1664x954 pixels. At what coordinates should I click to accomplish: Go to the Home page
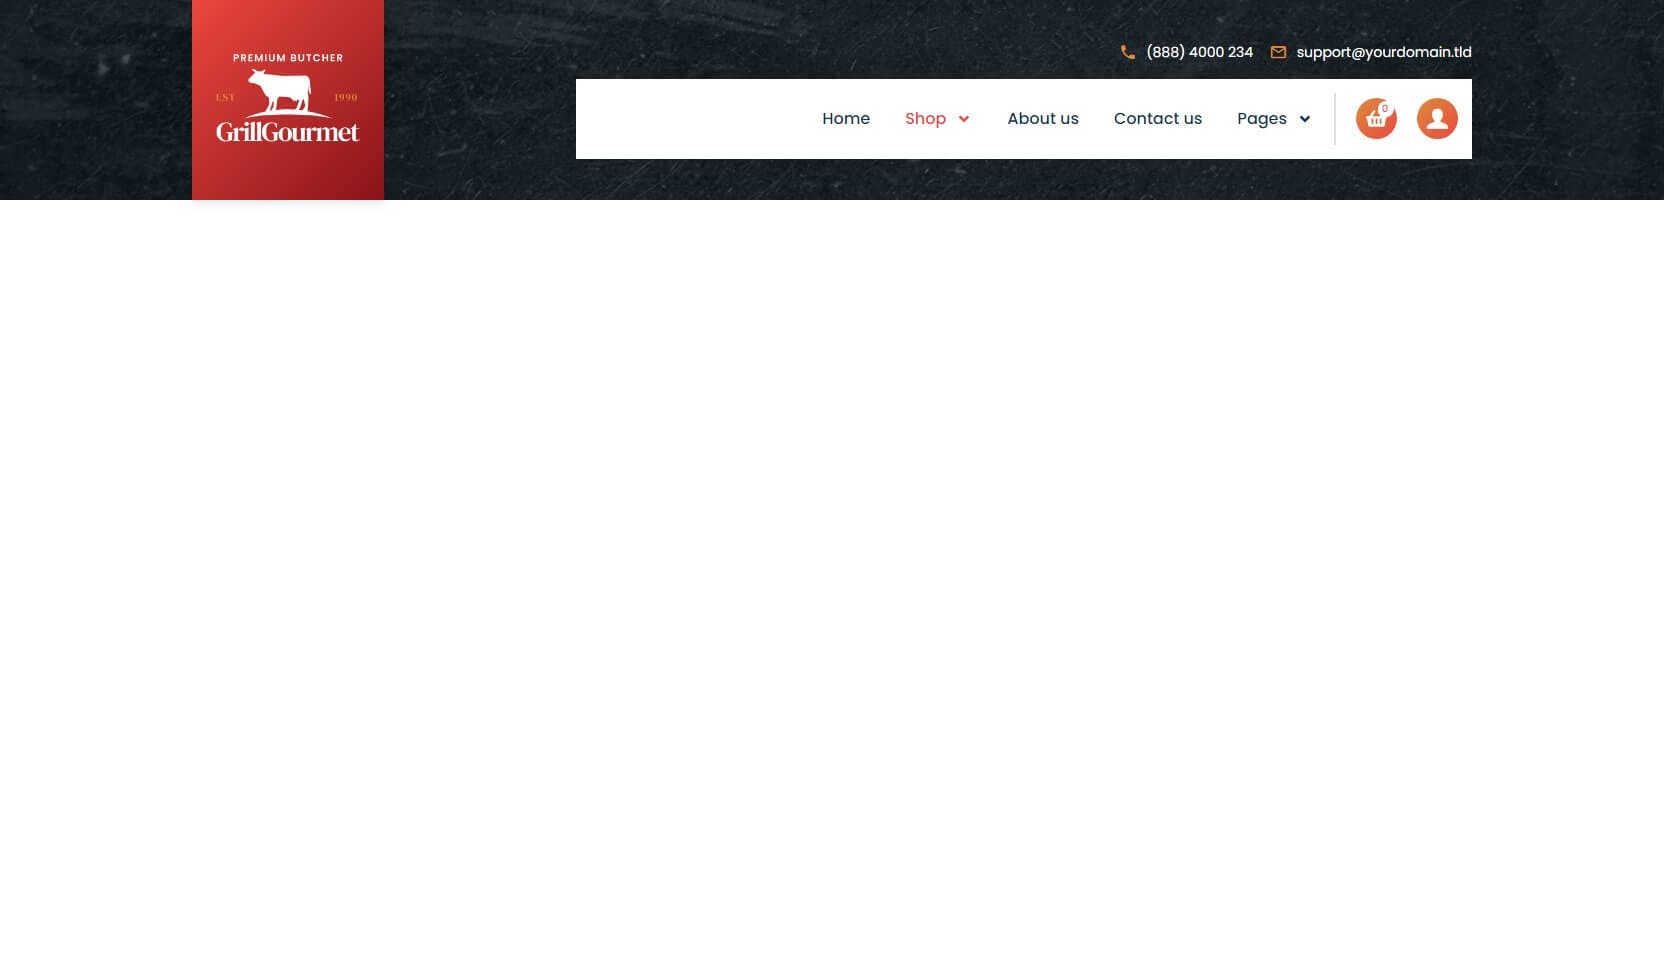(846, 118)
